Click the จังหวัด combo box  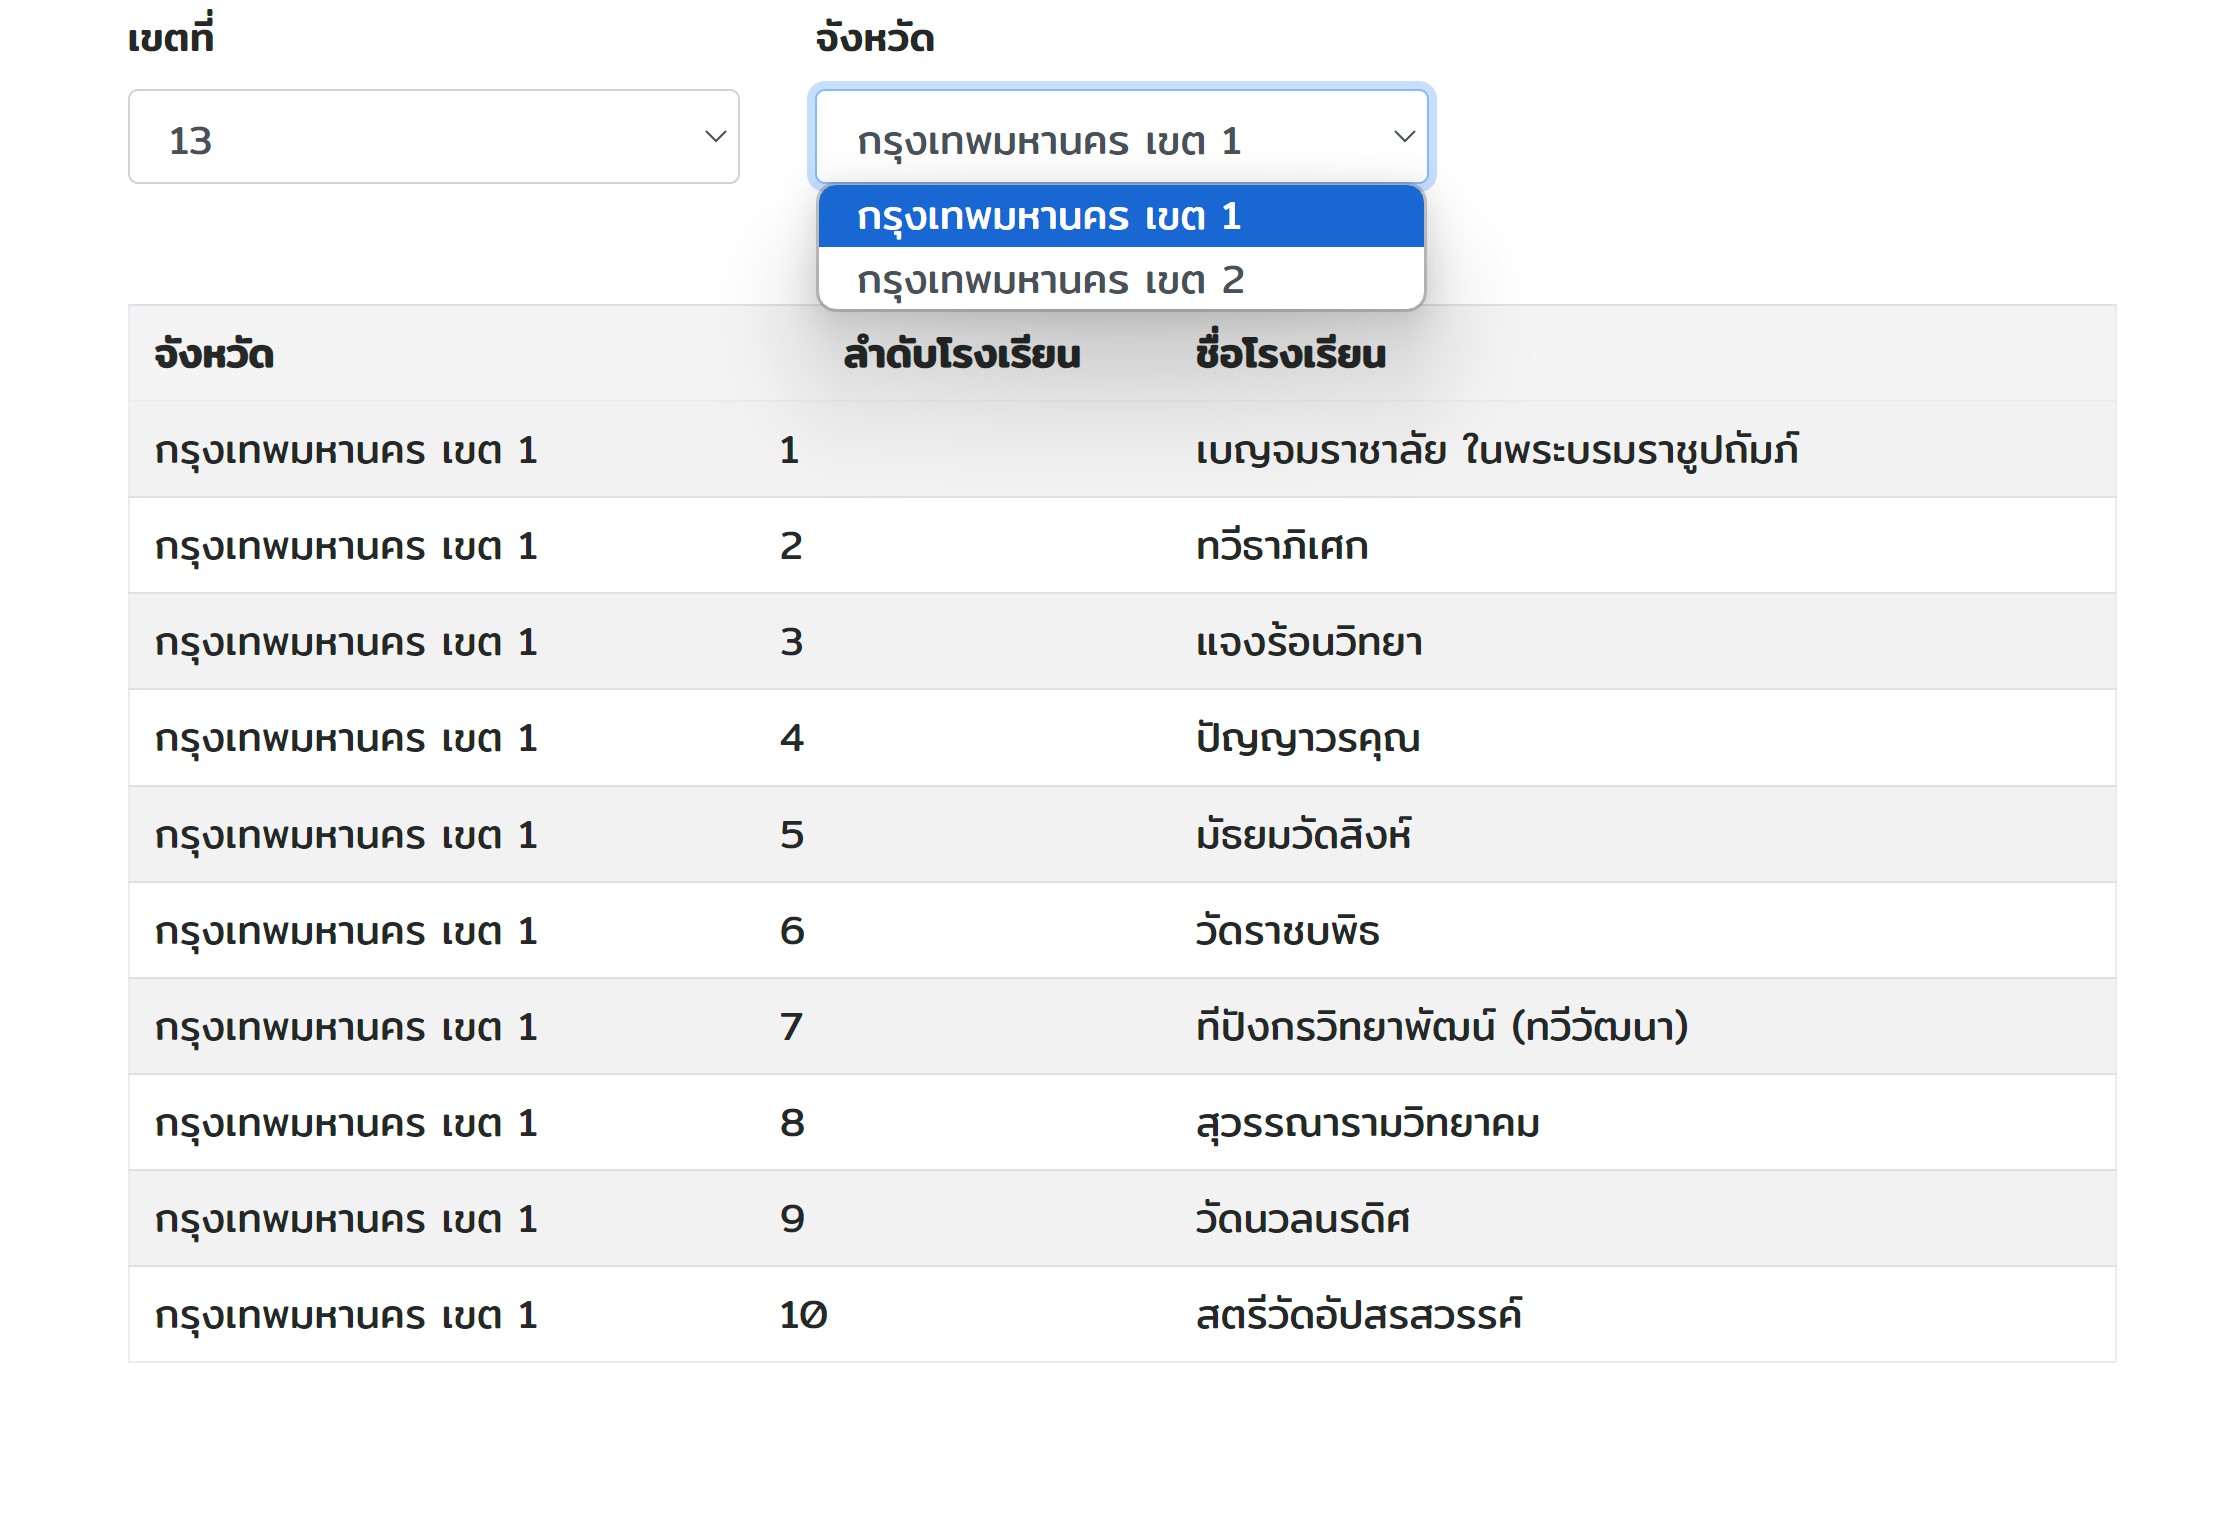click(1121, 137)
